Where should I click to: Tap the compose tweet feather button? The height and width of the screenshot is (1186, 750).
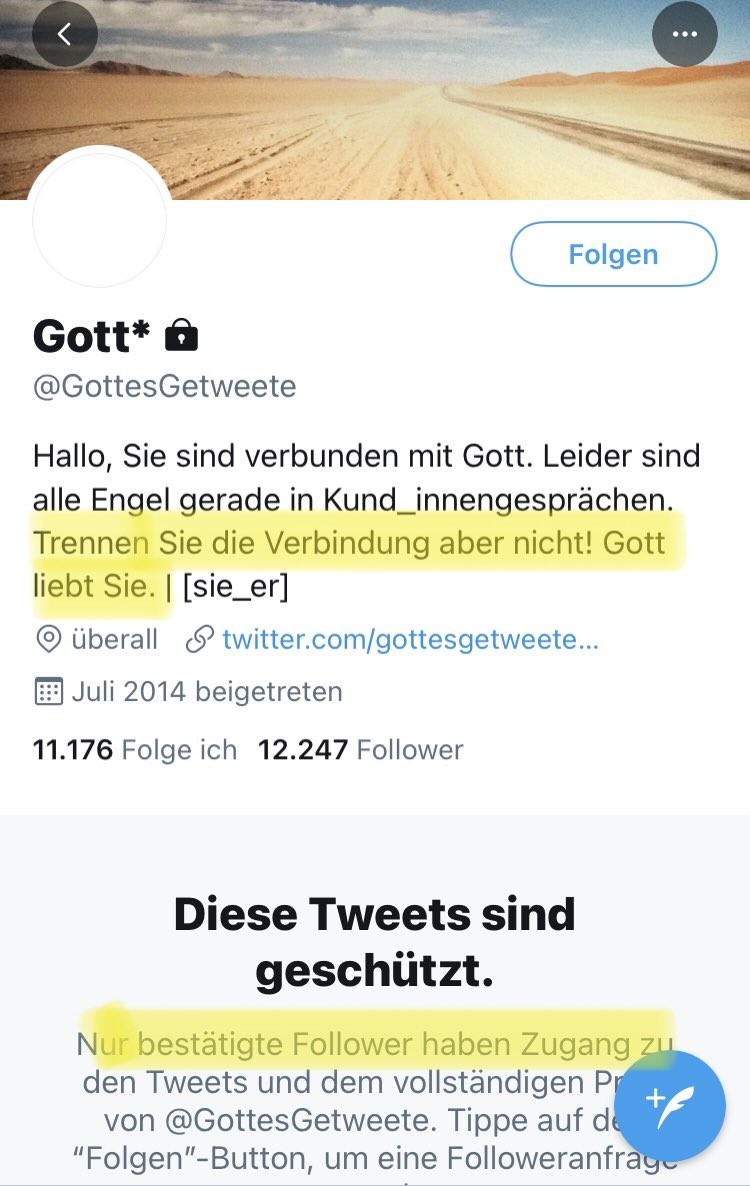click(x=669, y=1104)
